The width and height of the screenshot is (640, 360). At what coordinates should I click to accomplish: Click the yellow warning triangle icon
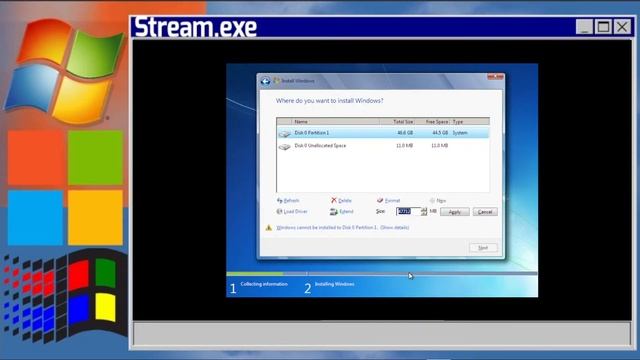point(269,227)
